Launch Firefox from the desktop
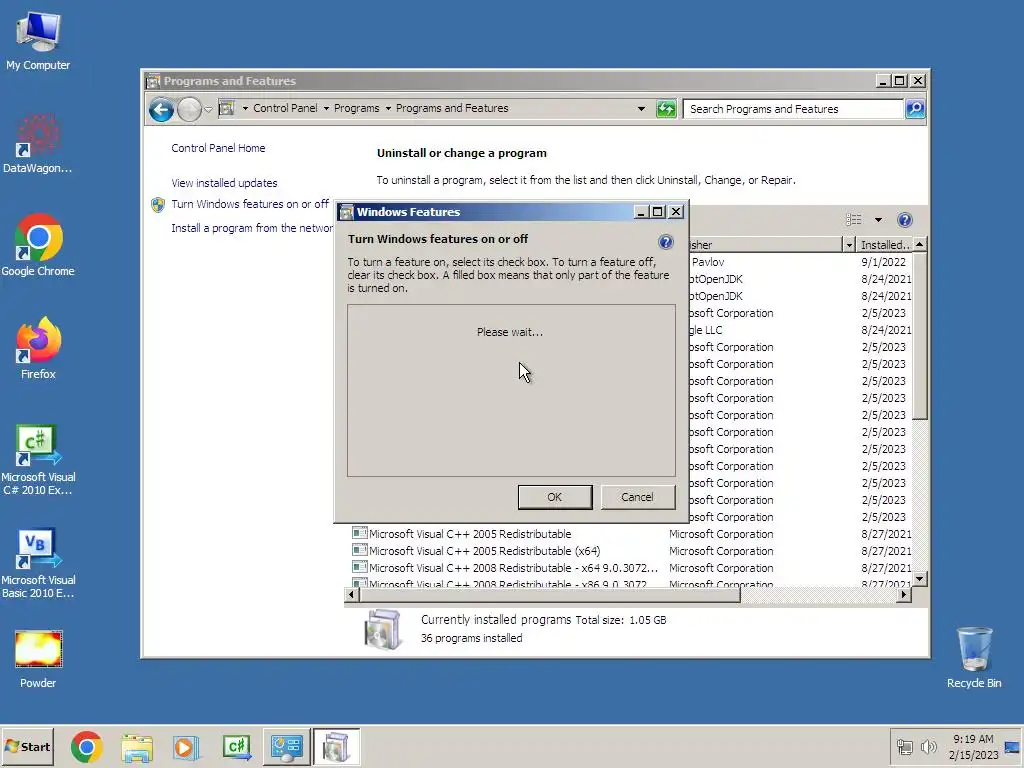This screenshot has height=768, width=1024. [38, 349]
